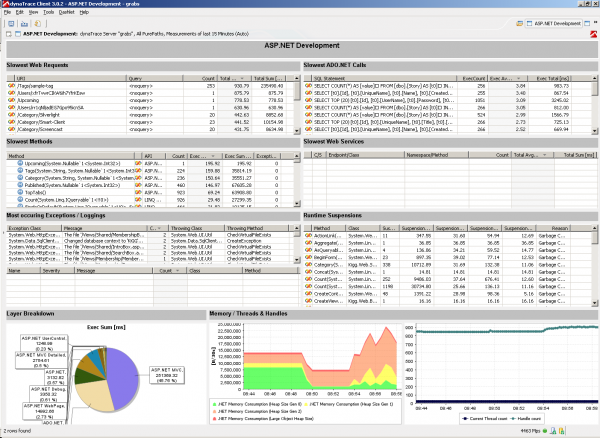Click the beige pie slice in Layer Breakdown
600x438 pixels.
pos(92,396)
